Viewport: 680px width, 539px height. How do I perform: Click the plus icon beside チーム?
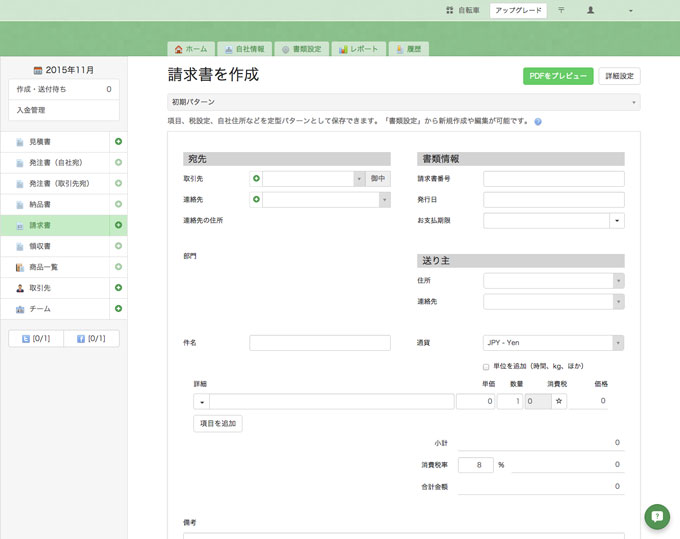tap(118, 308)
